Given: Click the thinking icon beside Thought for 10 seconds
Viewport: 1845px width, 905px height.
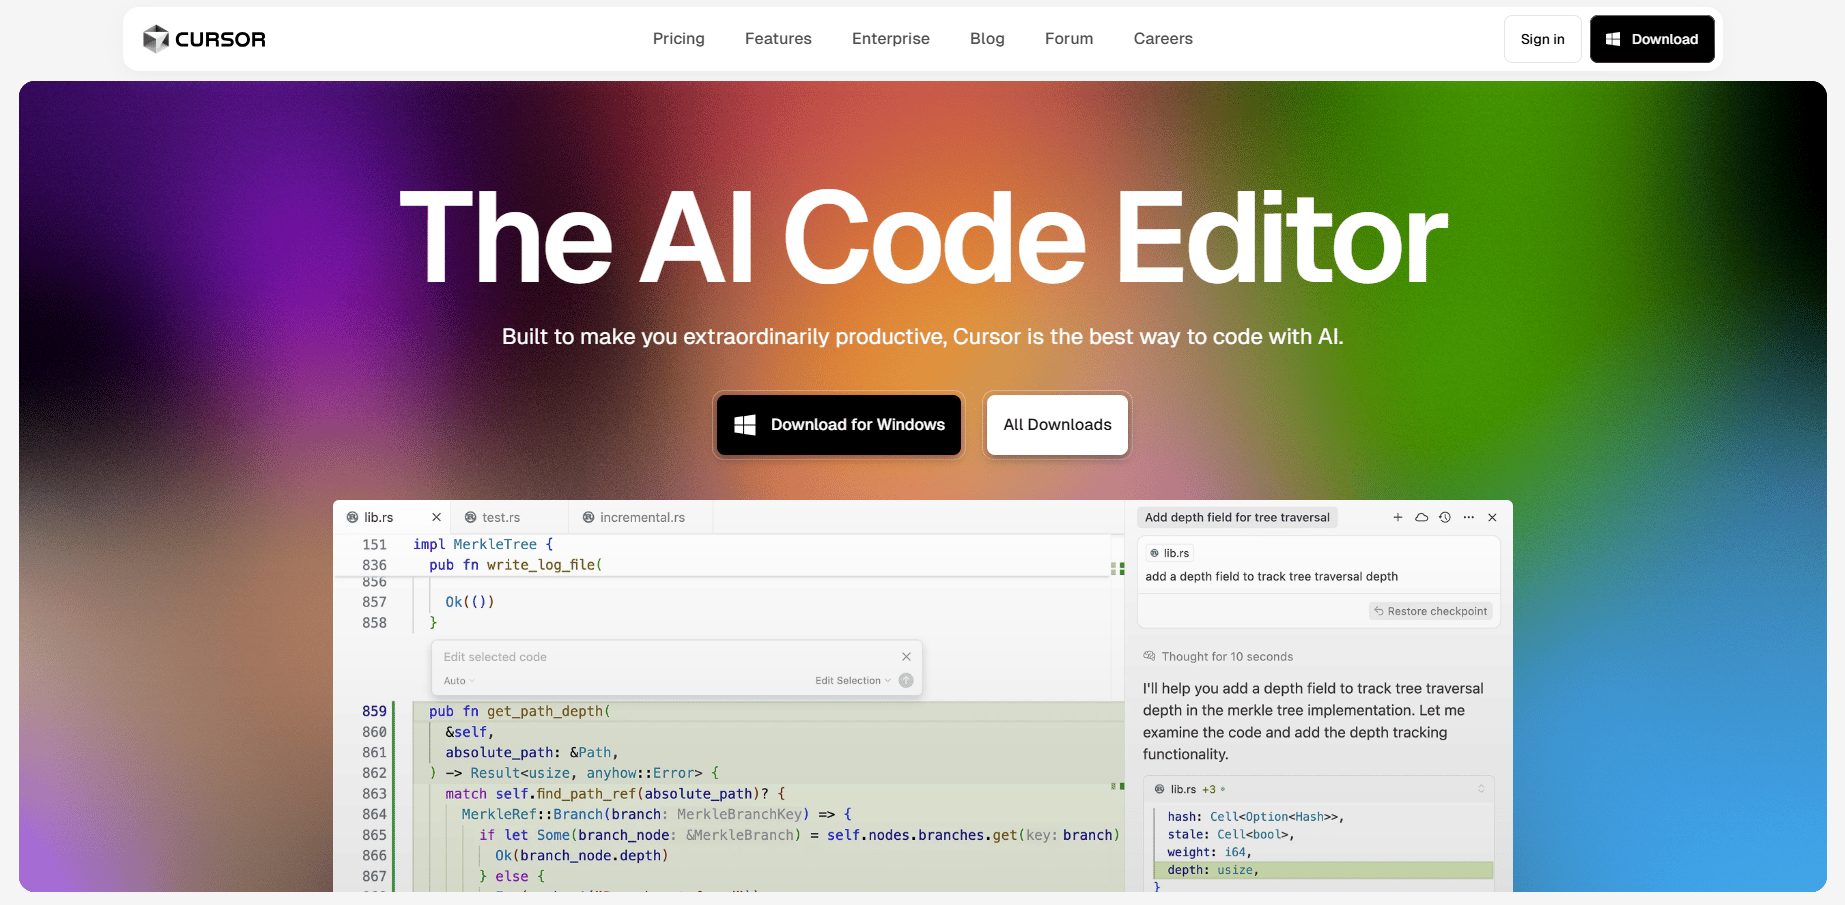Looking at the screenshot, I should pyautogui.click(x=1149, y=656).
